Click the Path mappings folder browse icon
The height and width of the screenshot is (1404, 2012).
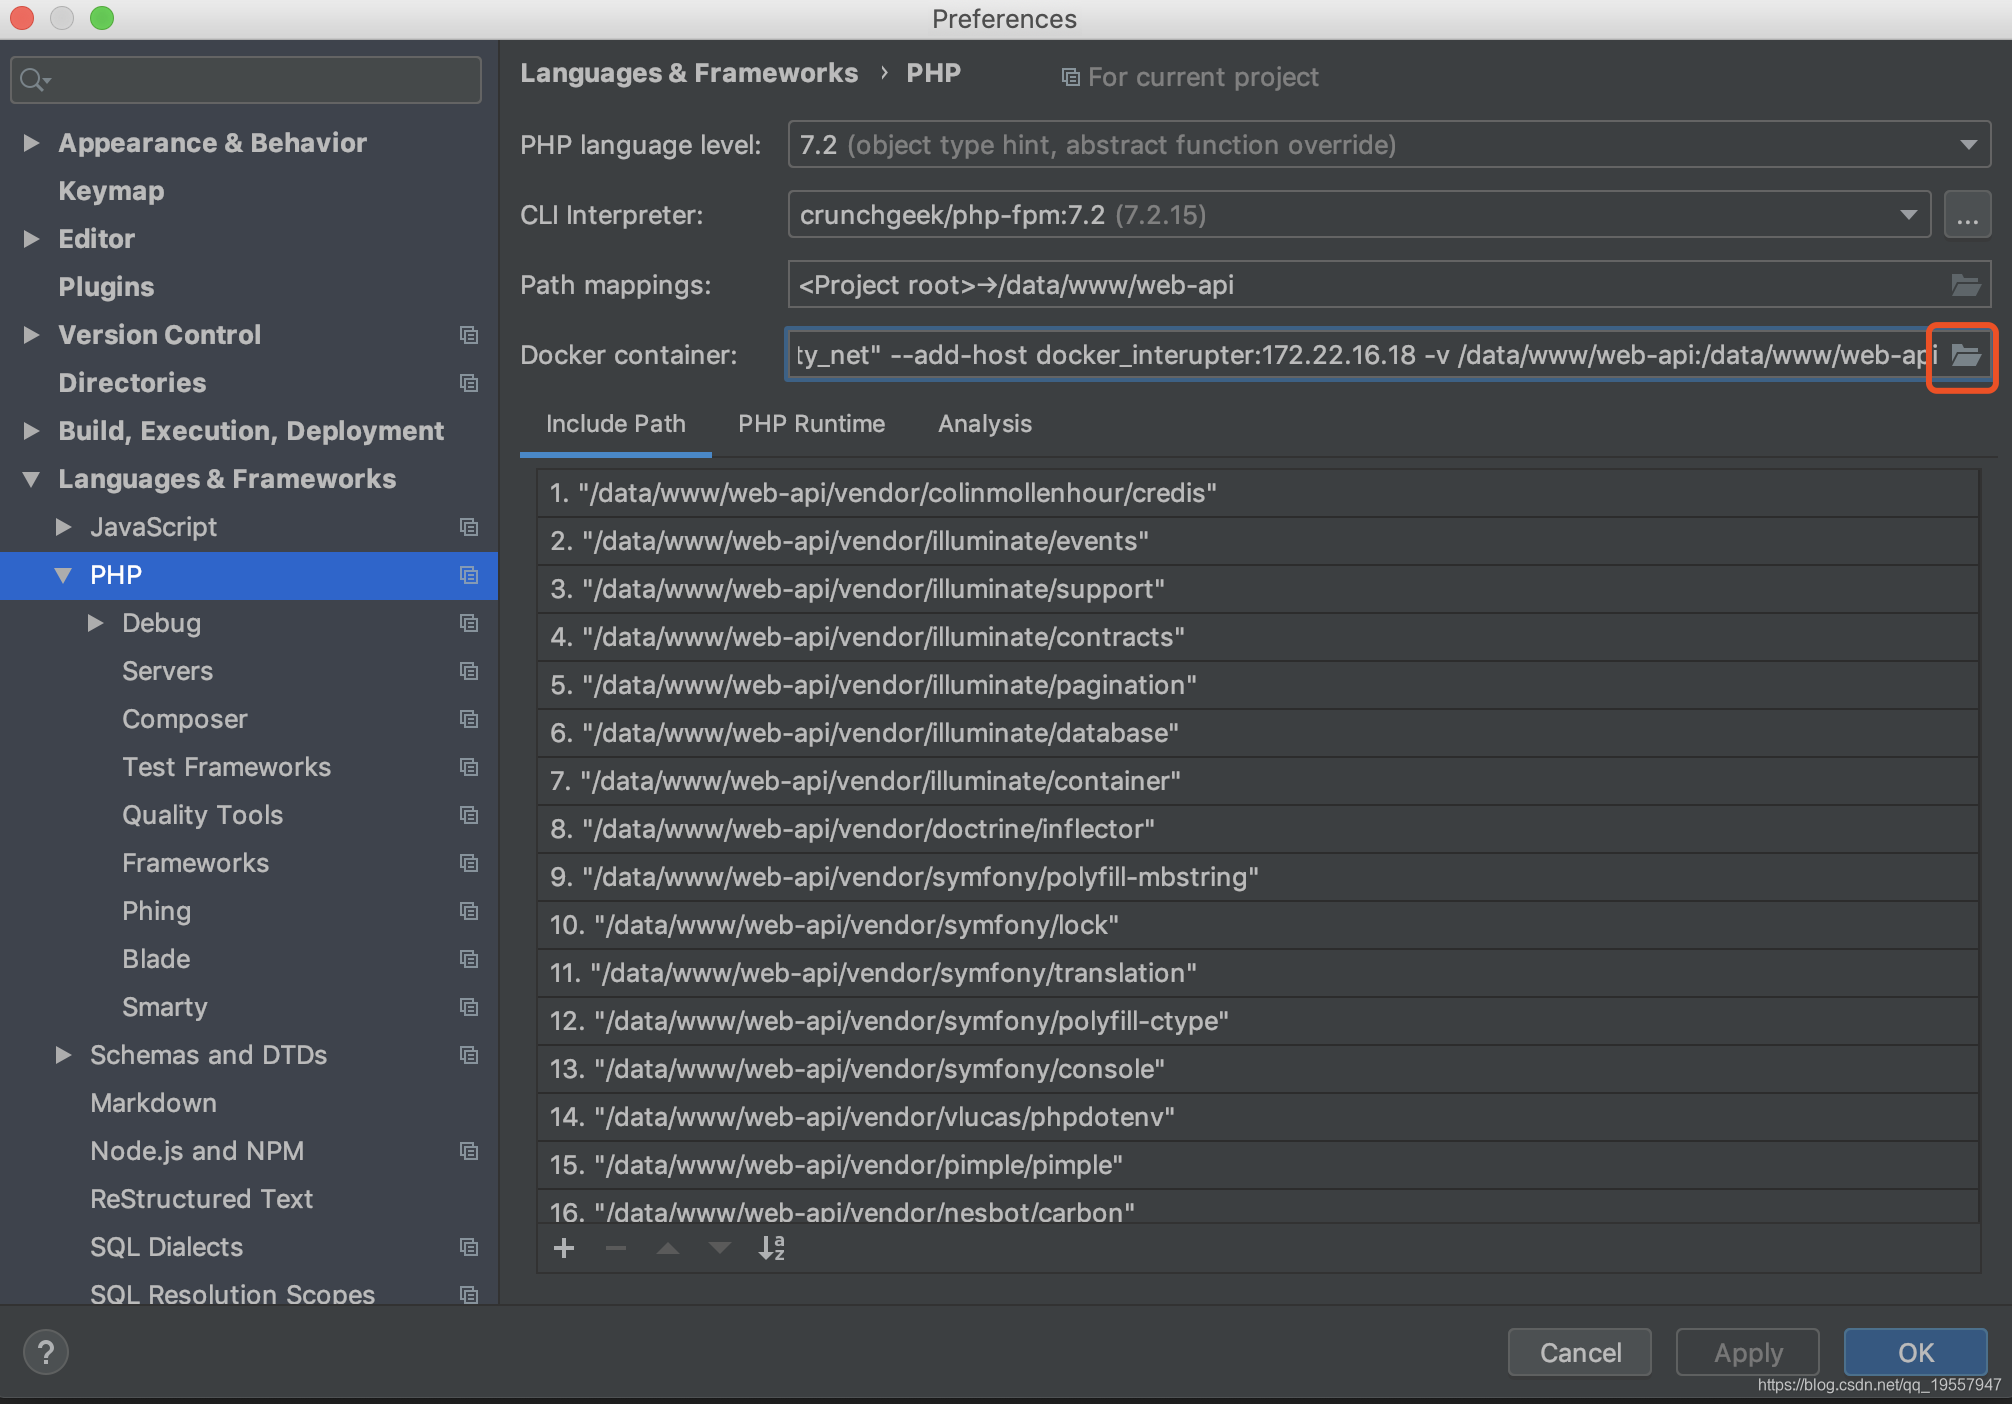click(1965, 285)
